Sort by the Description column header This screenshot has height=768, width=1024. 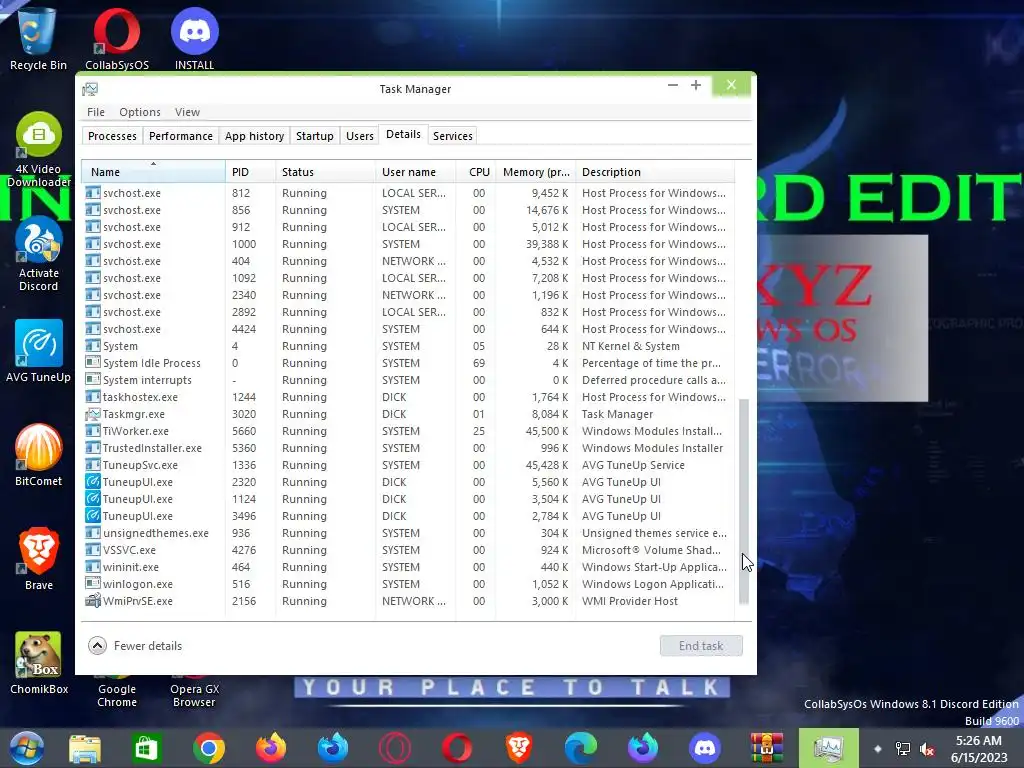click(655, 172)
